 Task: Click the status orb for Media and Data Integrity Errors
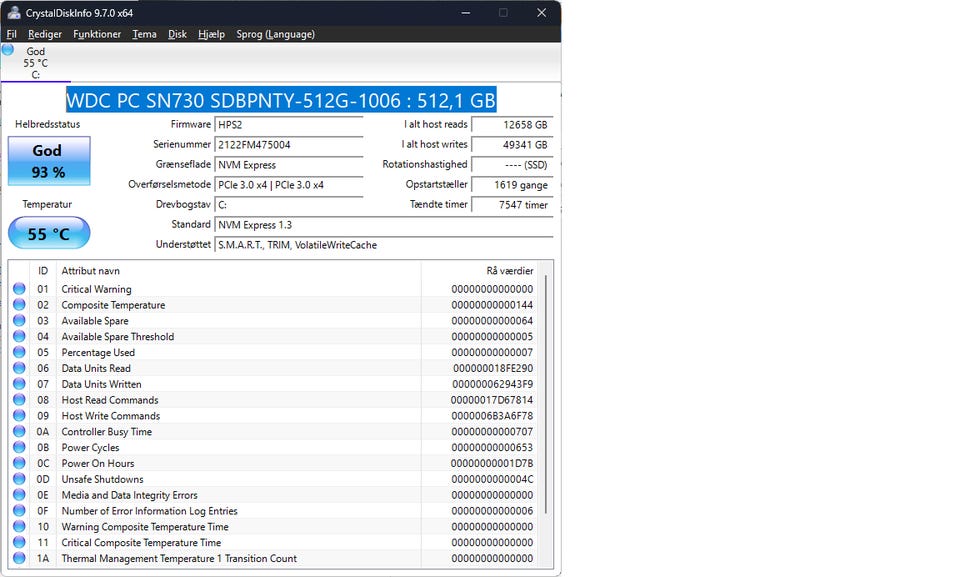[x=19, y=495]
